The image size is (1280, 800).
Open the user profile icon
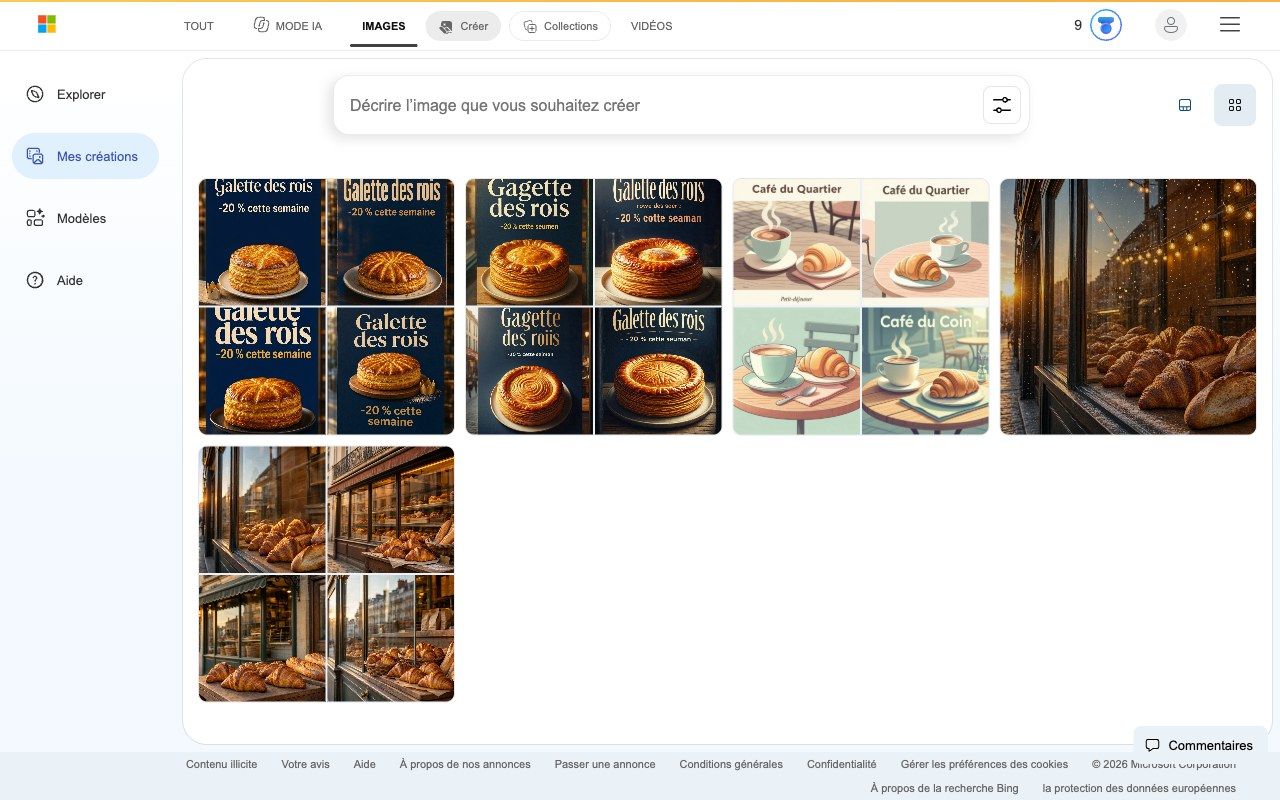click(x=1171, y=25)
